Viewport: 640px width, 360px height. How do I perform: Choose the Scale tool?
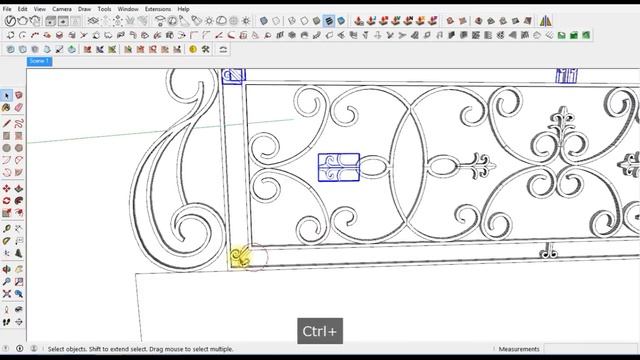6,213
